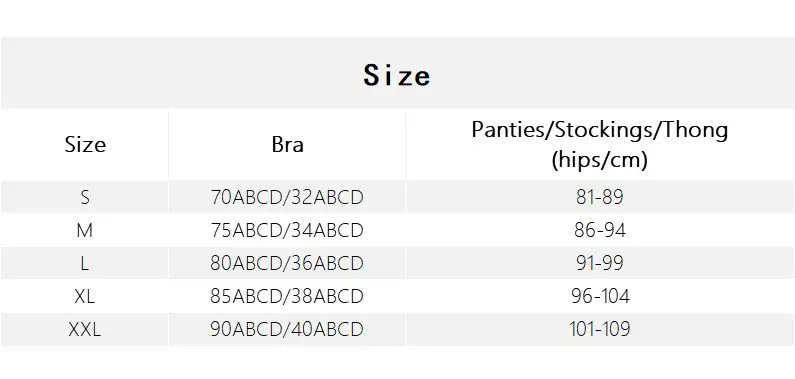Click the 86-94 hips value
The height and width of the screenshot is (379, 795).
tap(600, 231)
